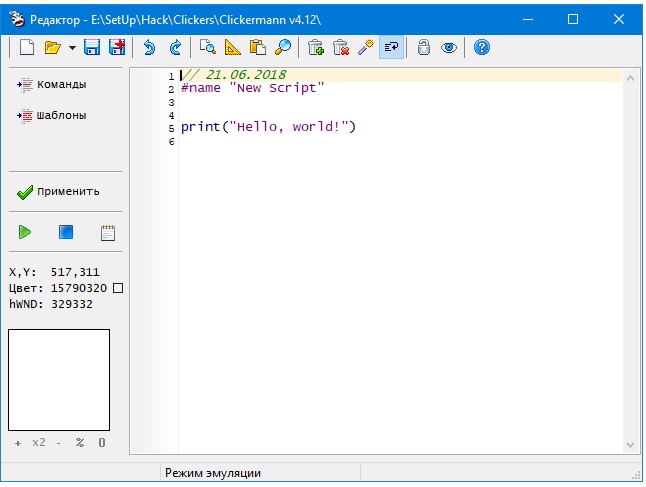Click the print("Hello, world!") line
Image resolution: width=646 pixels, height=487 pixels.
point(268,126)
